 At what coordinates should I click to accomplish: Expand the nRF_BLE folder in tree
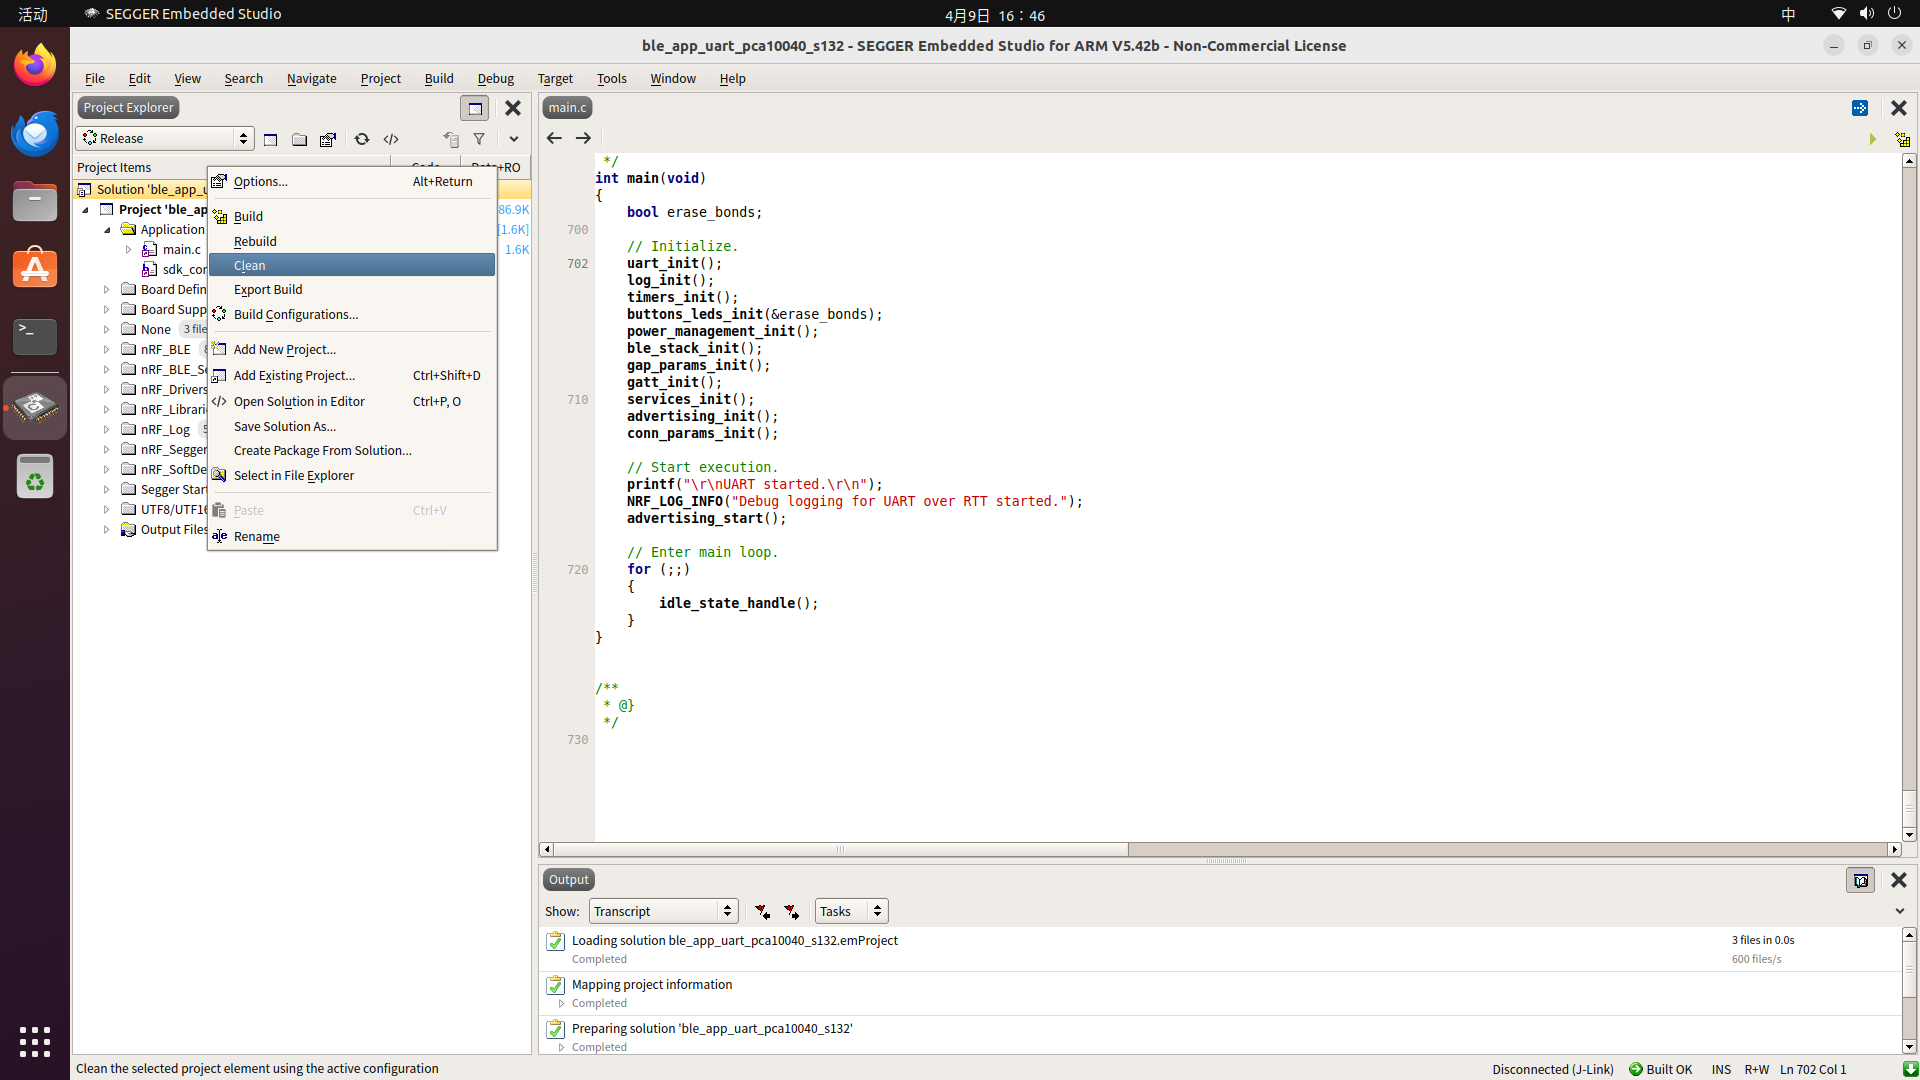point(107,349)
